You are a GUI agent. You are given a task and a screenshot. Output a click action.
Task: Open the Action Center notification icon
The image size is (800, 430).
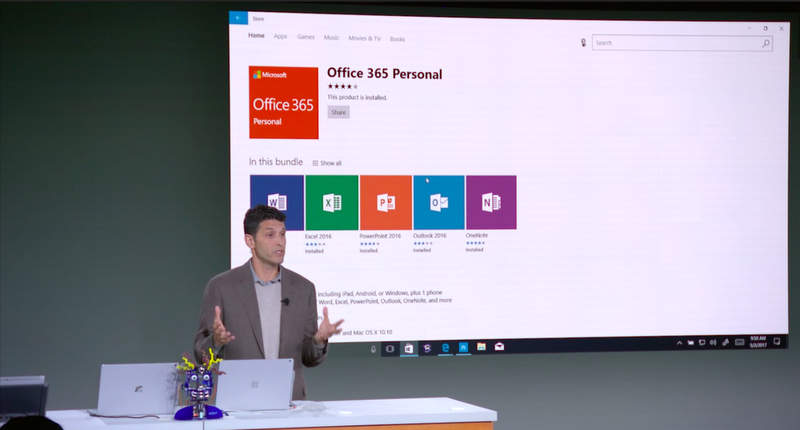(x=777, y=341)
